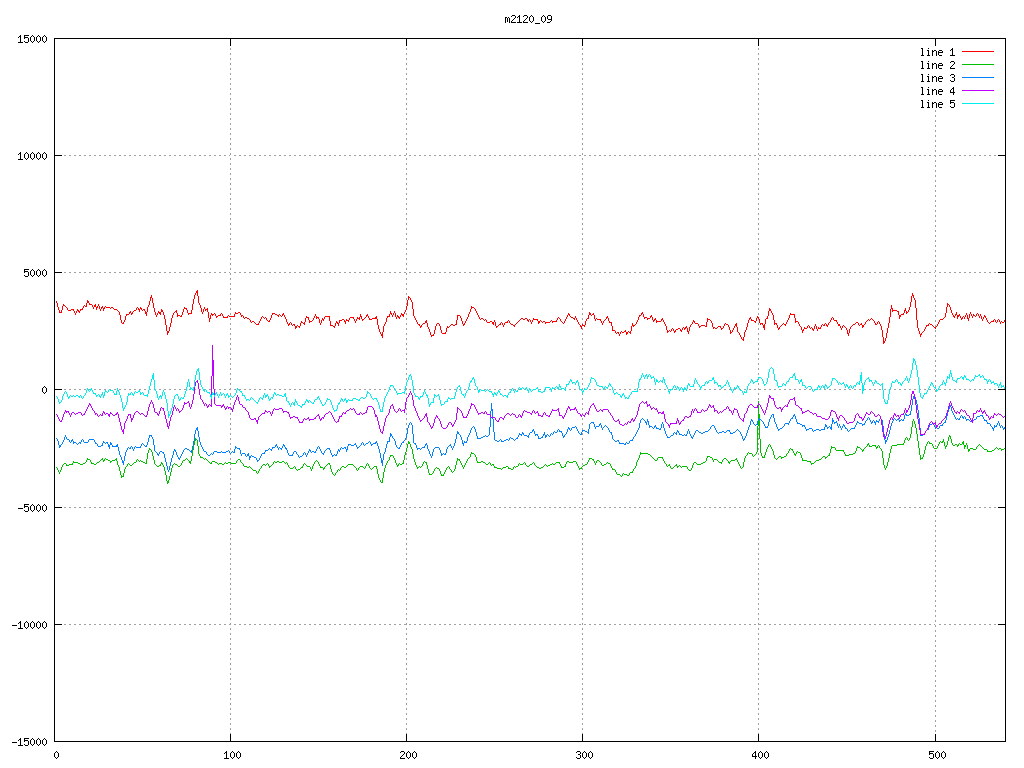Click the blue line 3 legend sample
This screenshot has width=1024, height=768.
tap(978, 78)
